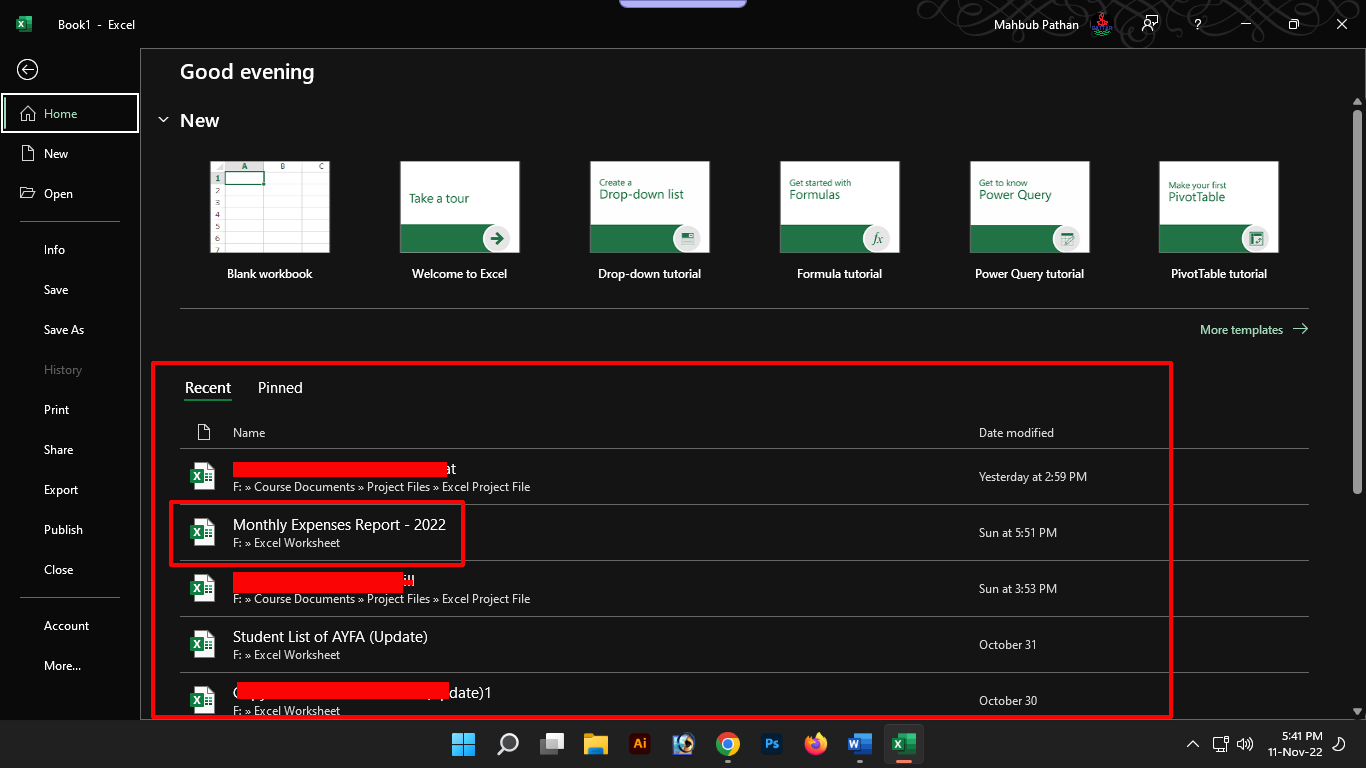Select Save As in sidebar

pos(64,330)
